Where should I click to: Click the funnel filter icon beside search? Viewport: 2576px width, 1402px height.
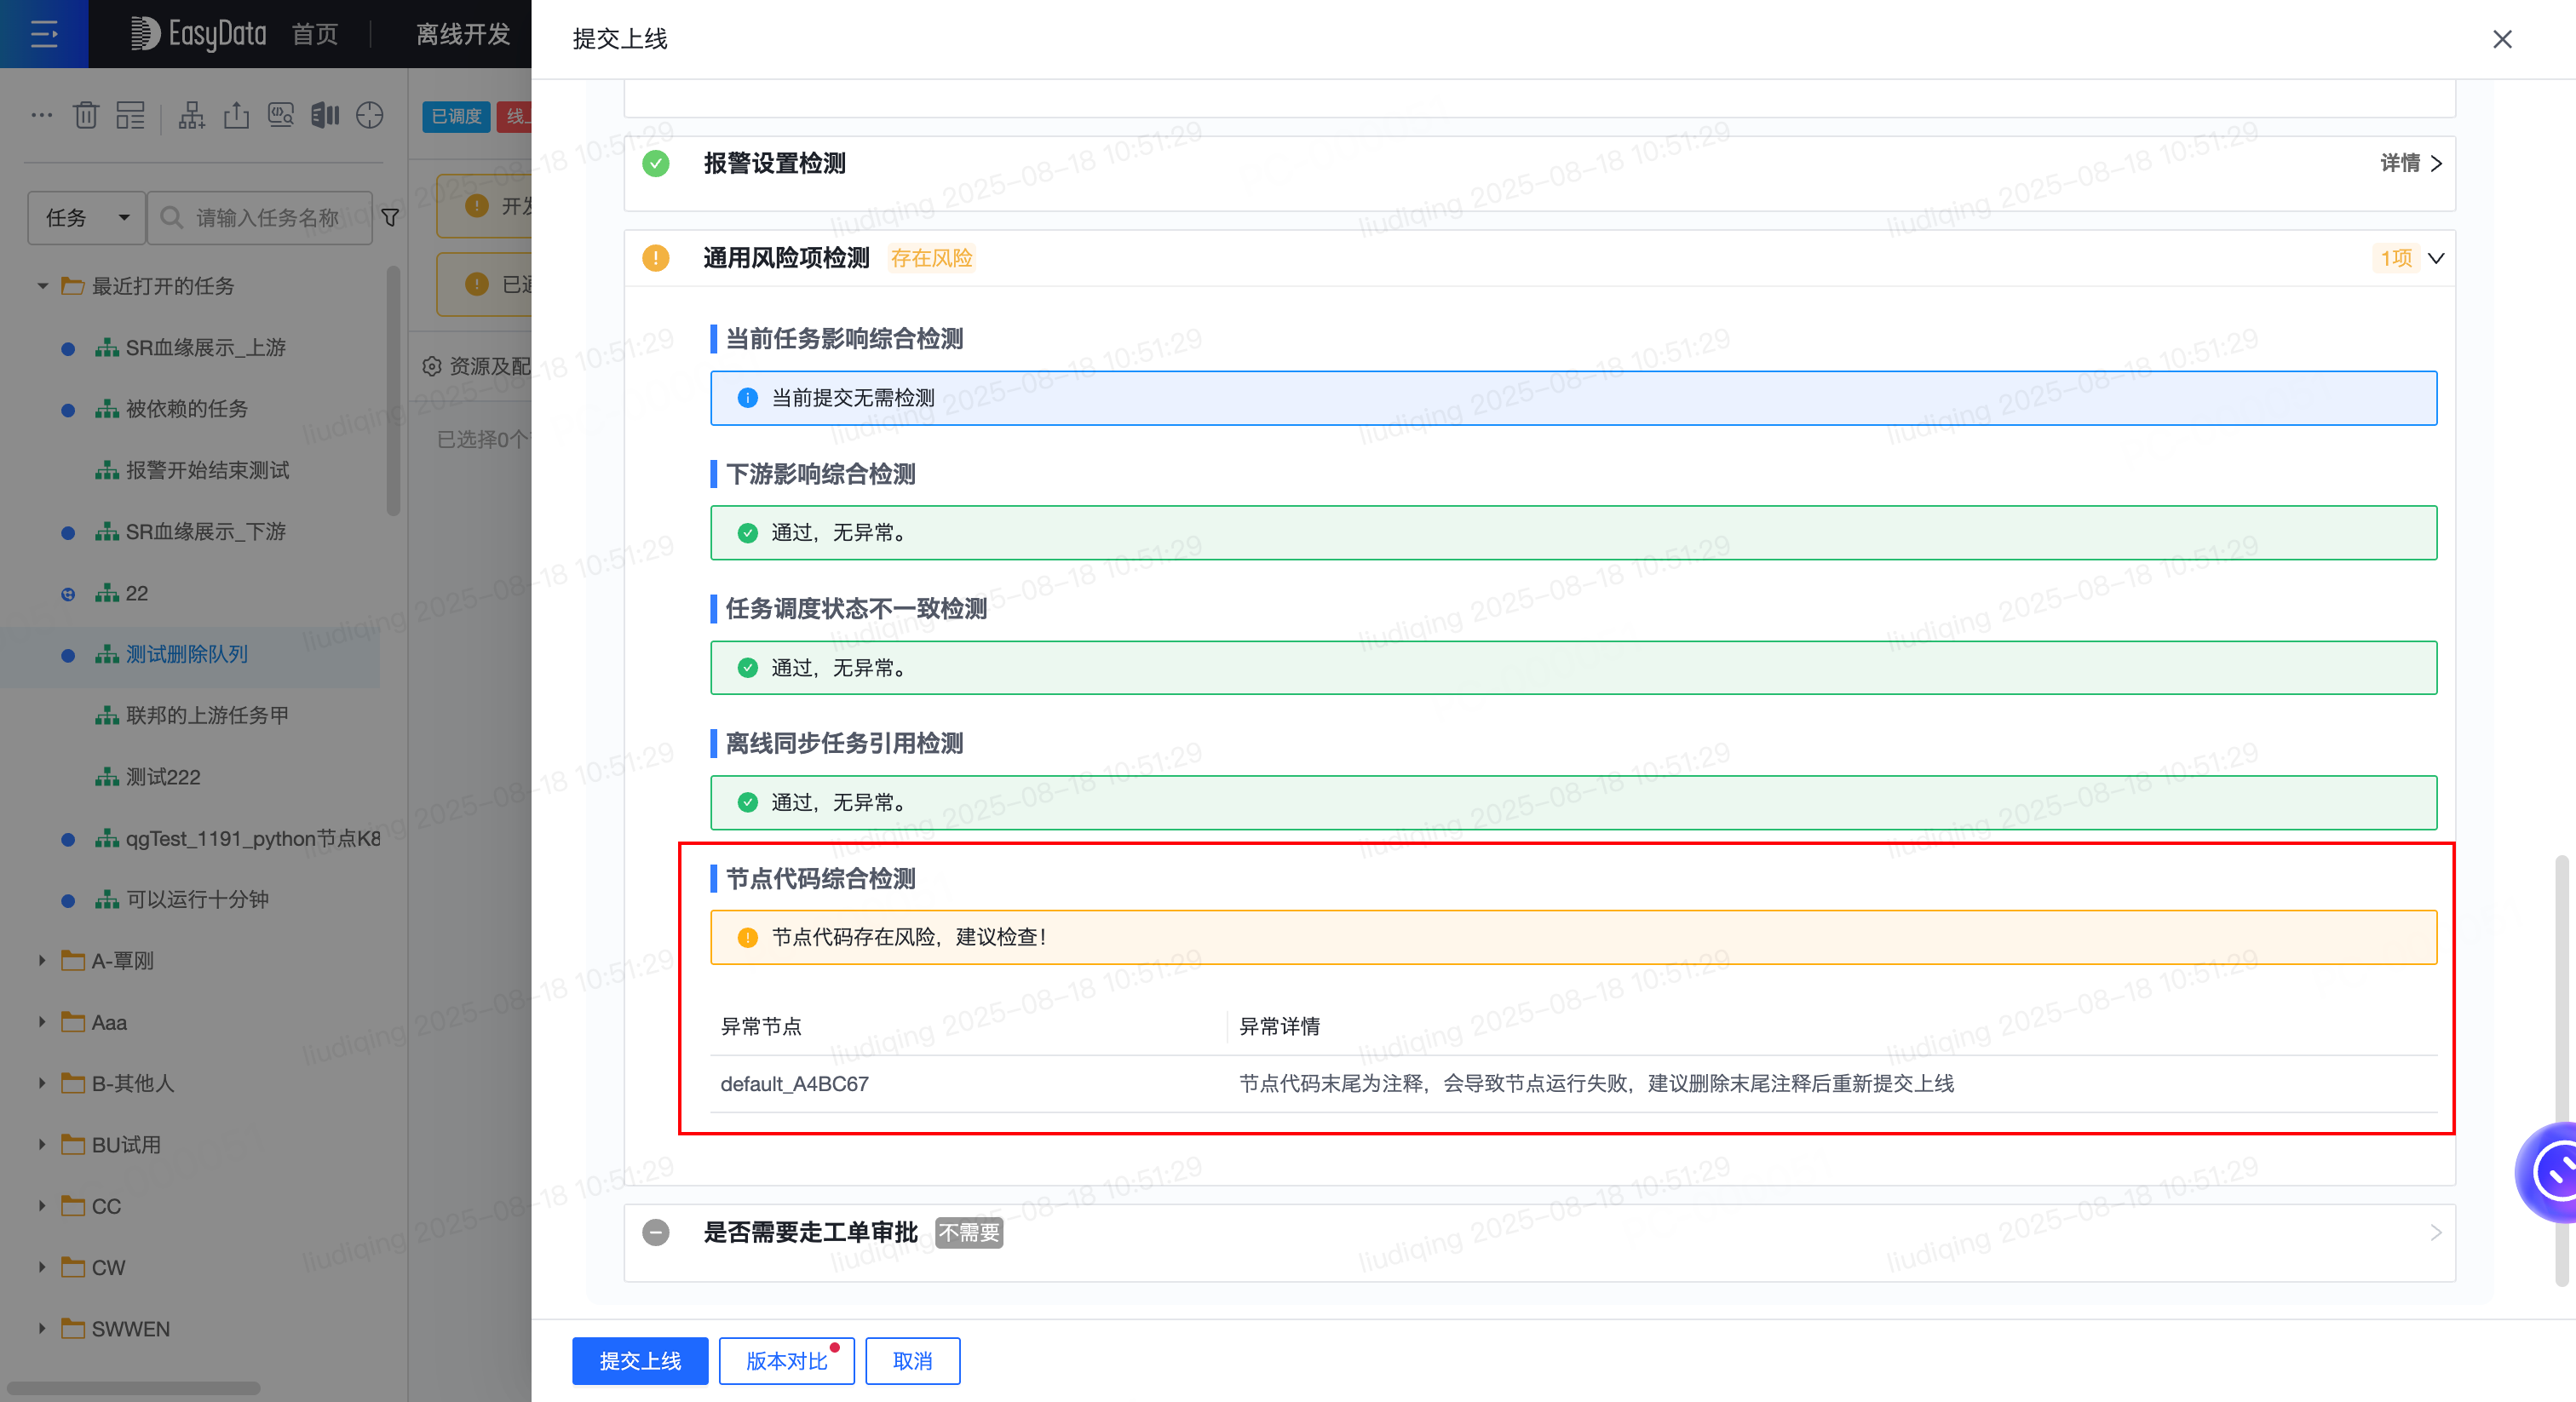pos(391,217)
